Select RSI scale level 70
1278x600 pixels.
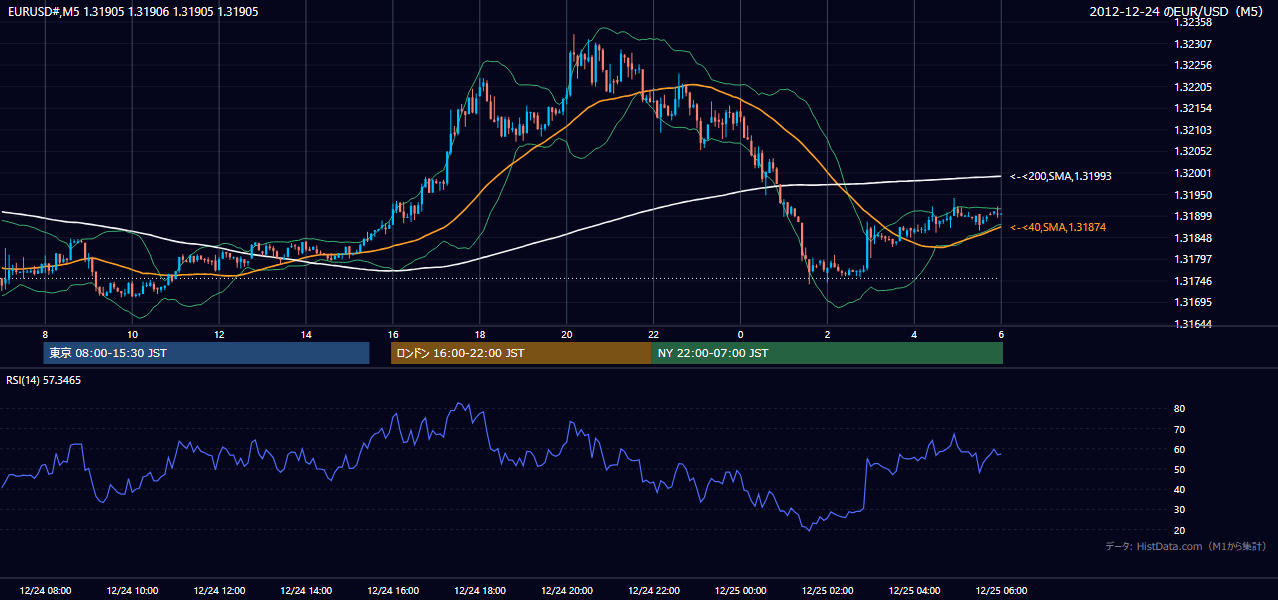pos(1179,429)
